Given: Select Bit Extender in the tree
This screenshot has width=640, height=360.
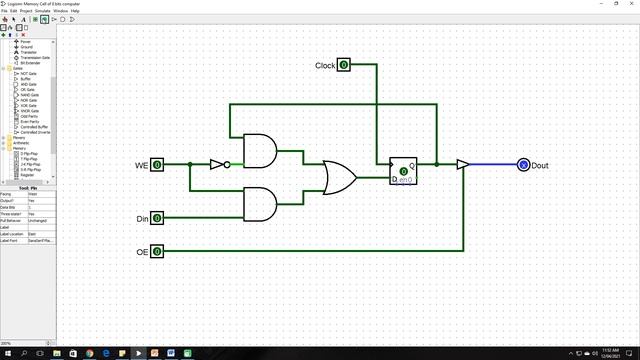Looking at the screenshot, I should coord(30,63).
